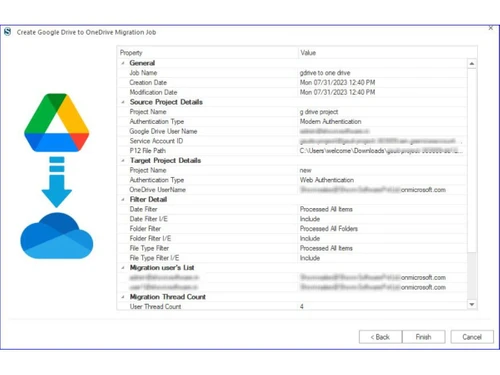This screenshot has height=375, width=500.
Task: Click the Target Project Details heading
Action: 165,161
